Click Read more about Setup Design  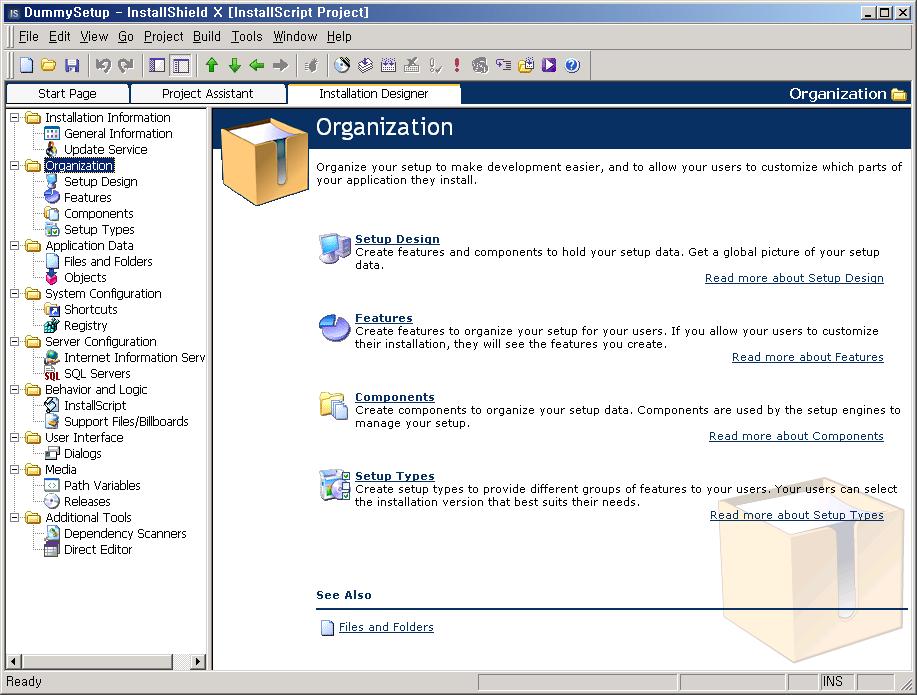(x=794, y=278)
